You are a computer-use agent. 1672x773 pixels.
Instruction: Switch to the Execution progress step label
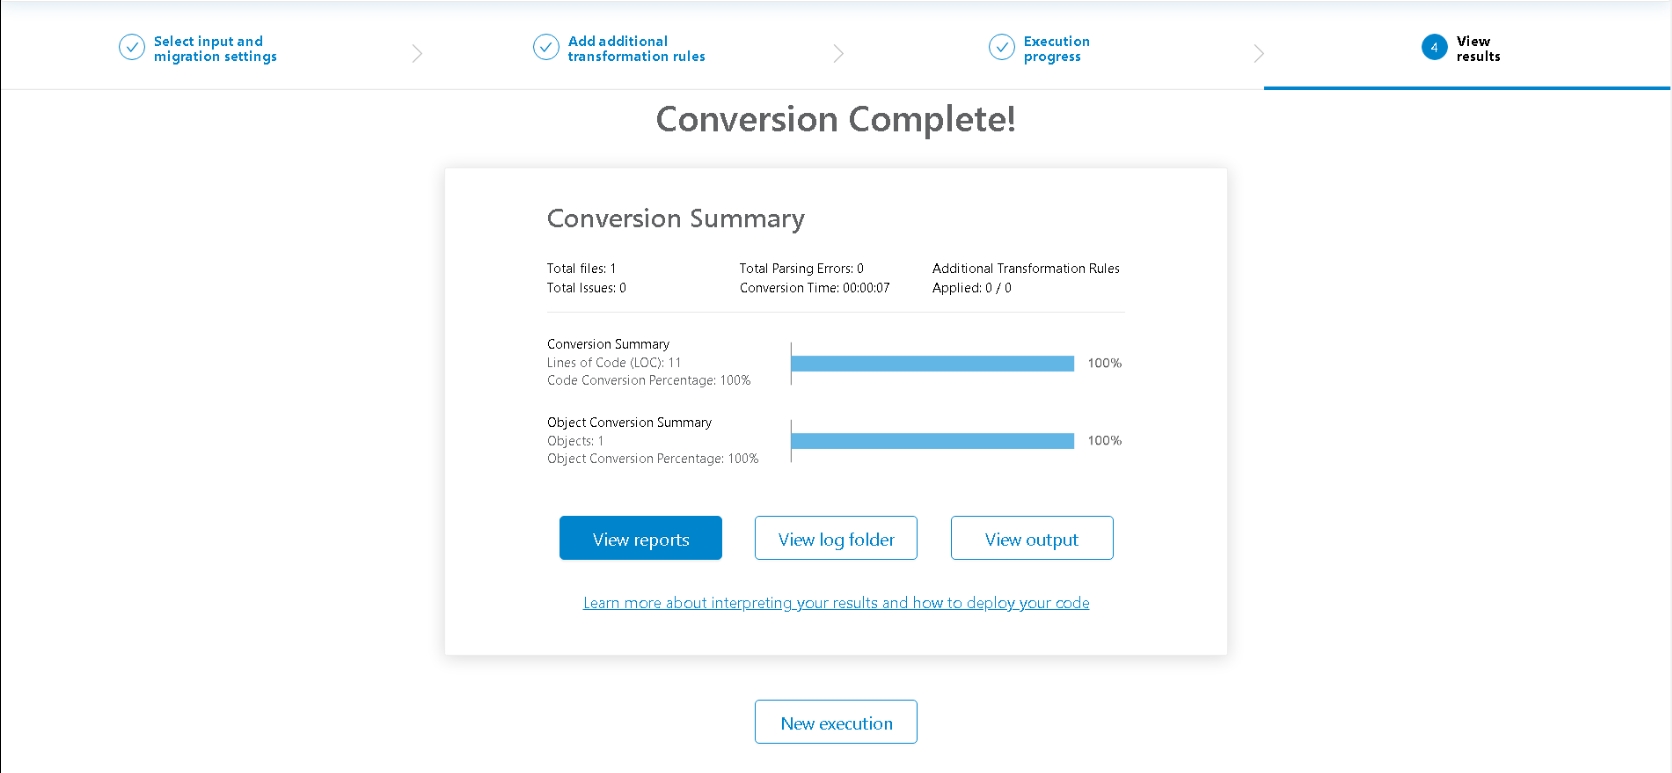pos(1056,49)
